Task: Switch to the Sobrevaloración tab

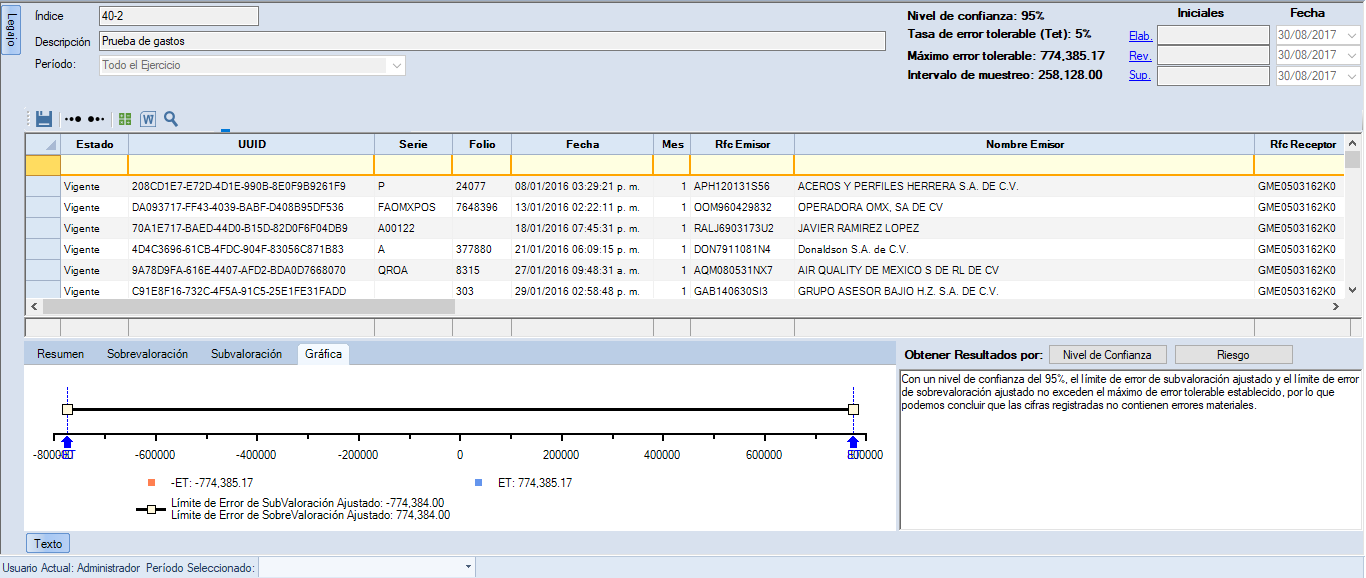Action: (x=147, y=354)
